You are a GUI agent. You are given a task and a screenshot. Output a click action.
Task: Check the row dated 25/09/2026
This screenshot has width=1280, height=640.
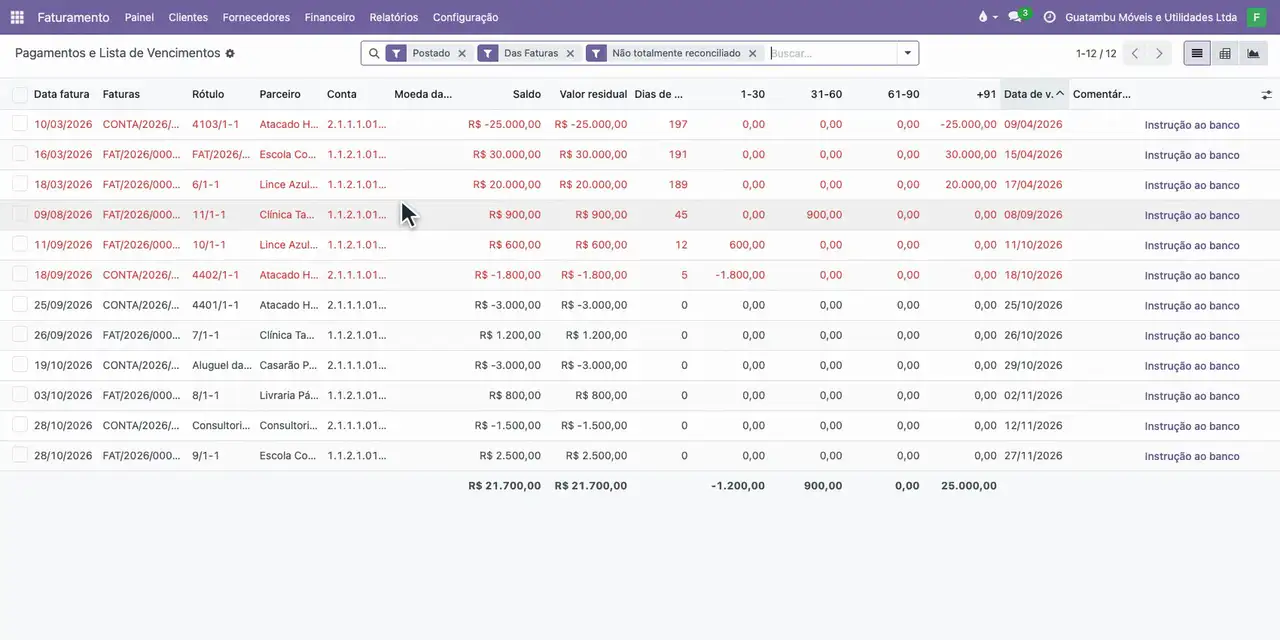pos(20,305)
